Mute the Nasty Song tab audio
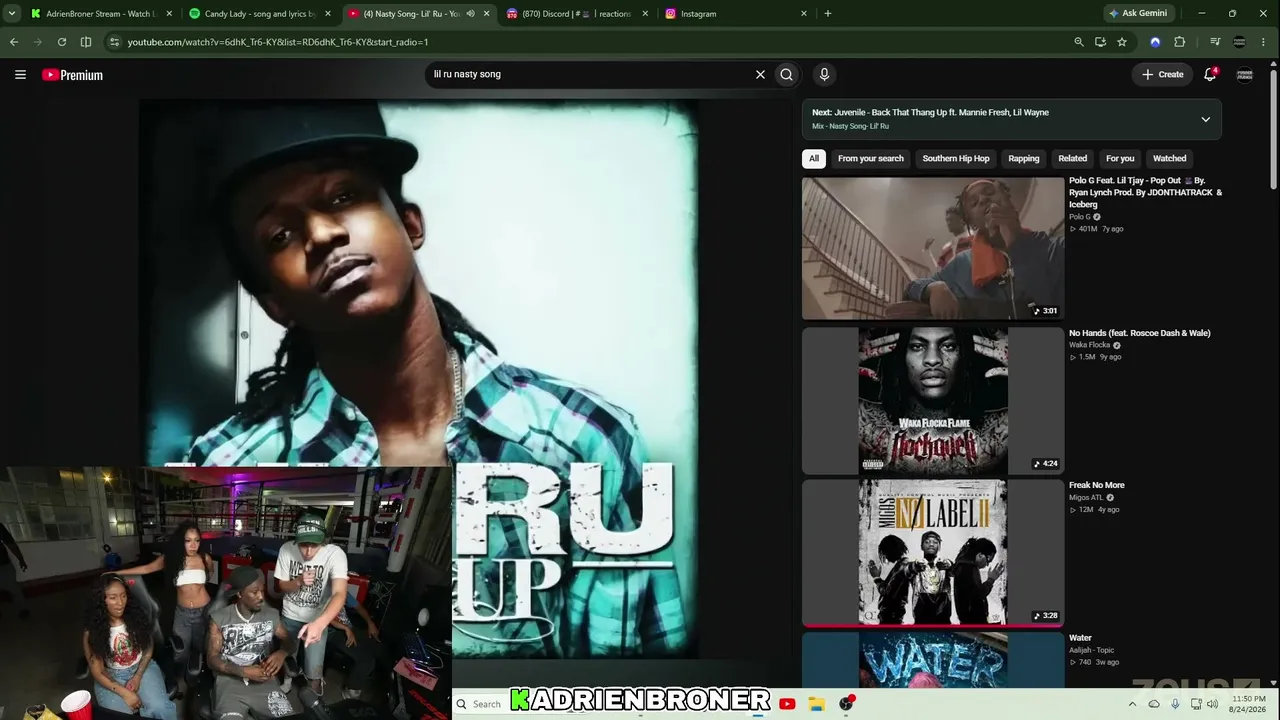The width and height of the screenshot is (1280, 720). click(x=470, y=14)
